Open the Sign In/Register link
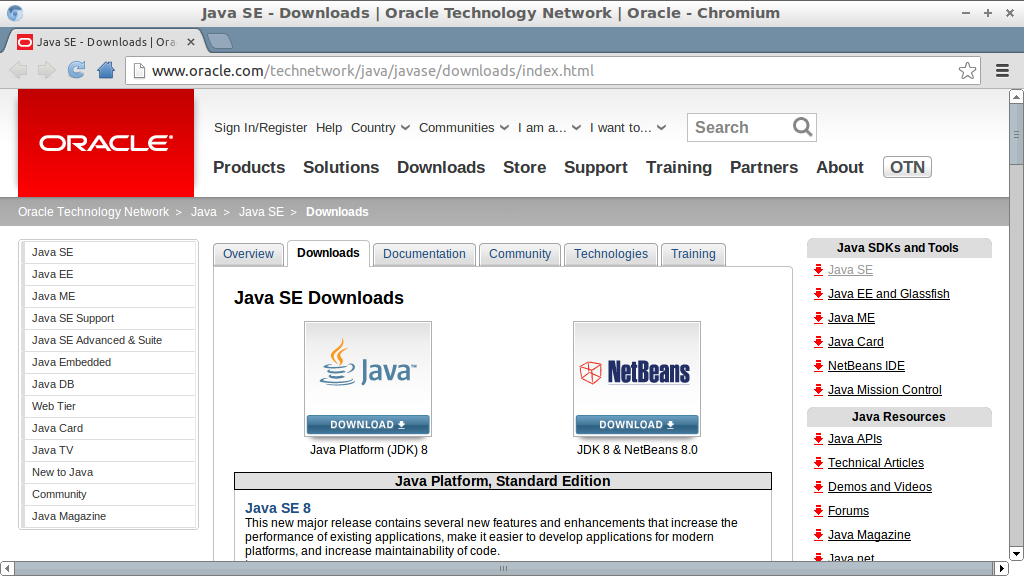Viewport: 1024px width, 576px height. pyautogui.click(x=260, y=128)
